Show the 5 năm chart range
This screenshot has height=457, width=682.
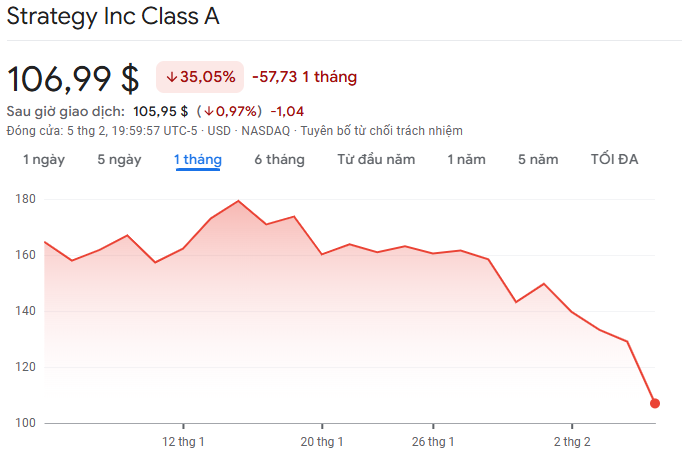coord(538,160)
